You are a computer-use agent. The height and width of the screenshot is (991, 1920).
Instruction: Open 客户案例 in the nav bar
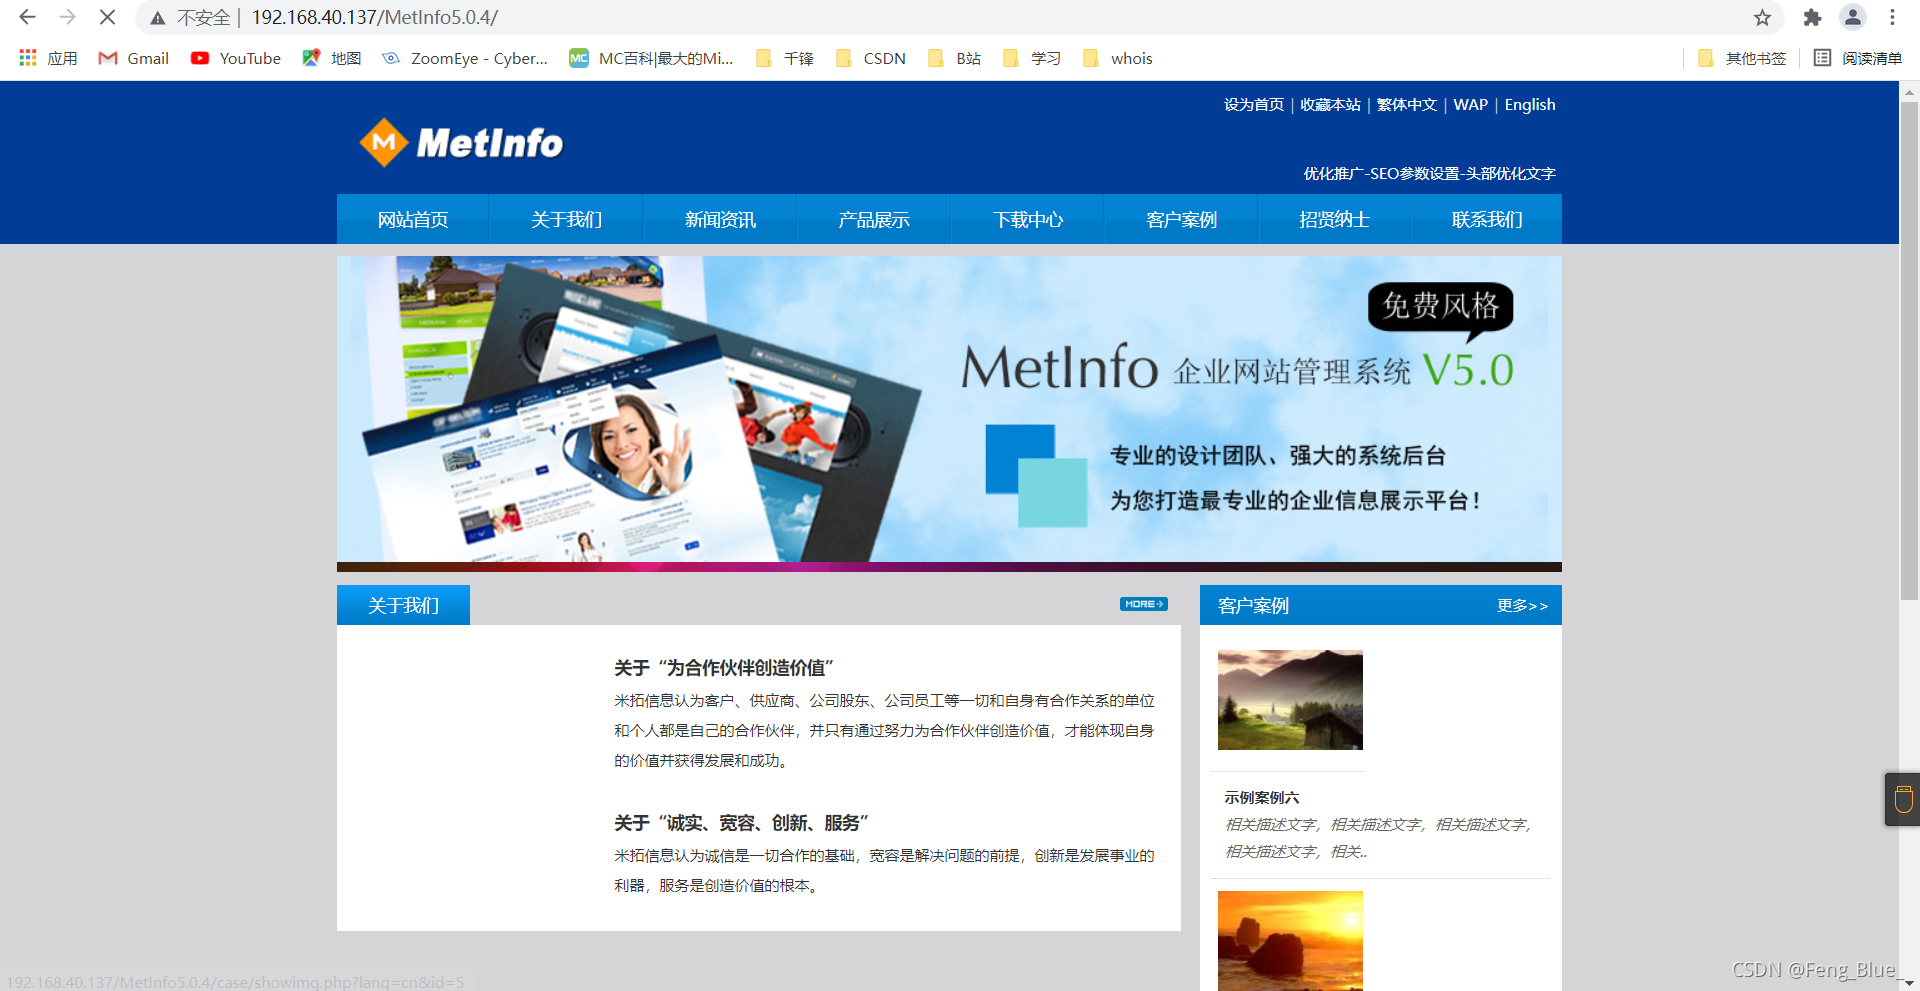click(1181, 219)
